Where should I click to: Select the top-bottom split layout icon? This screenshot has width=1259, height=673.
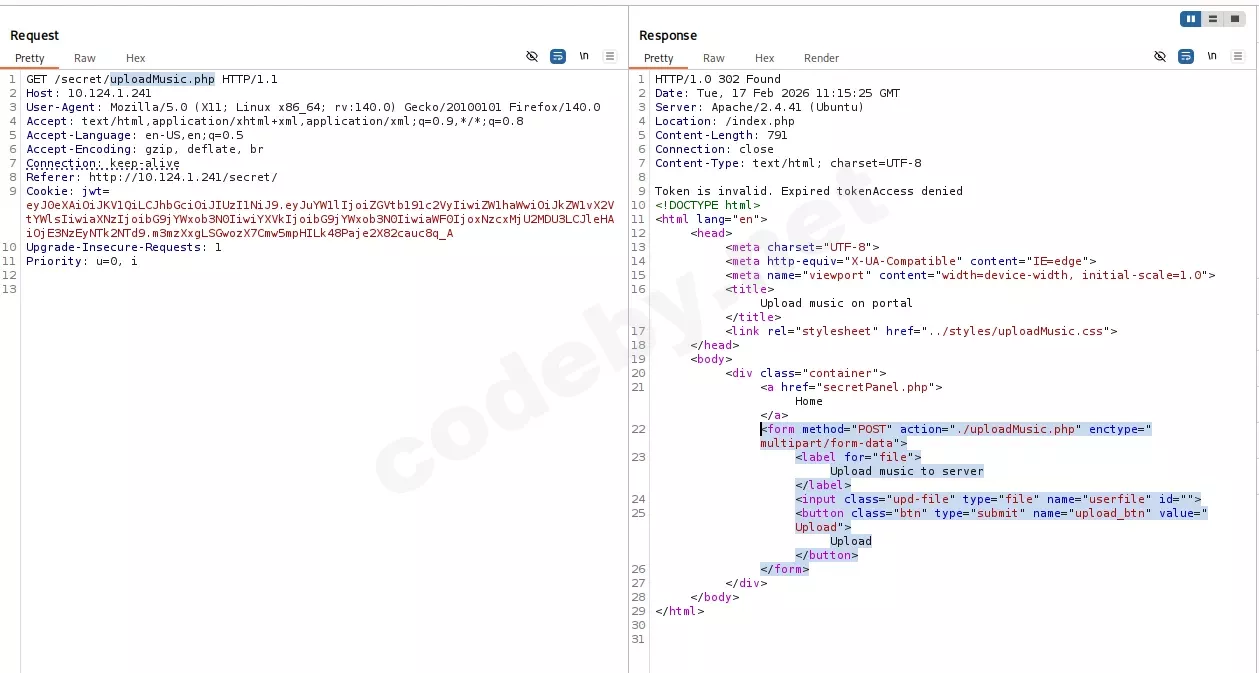pyautogui.click(x=1212, y=19)
